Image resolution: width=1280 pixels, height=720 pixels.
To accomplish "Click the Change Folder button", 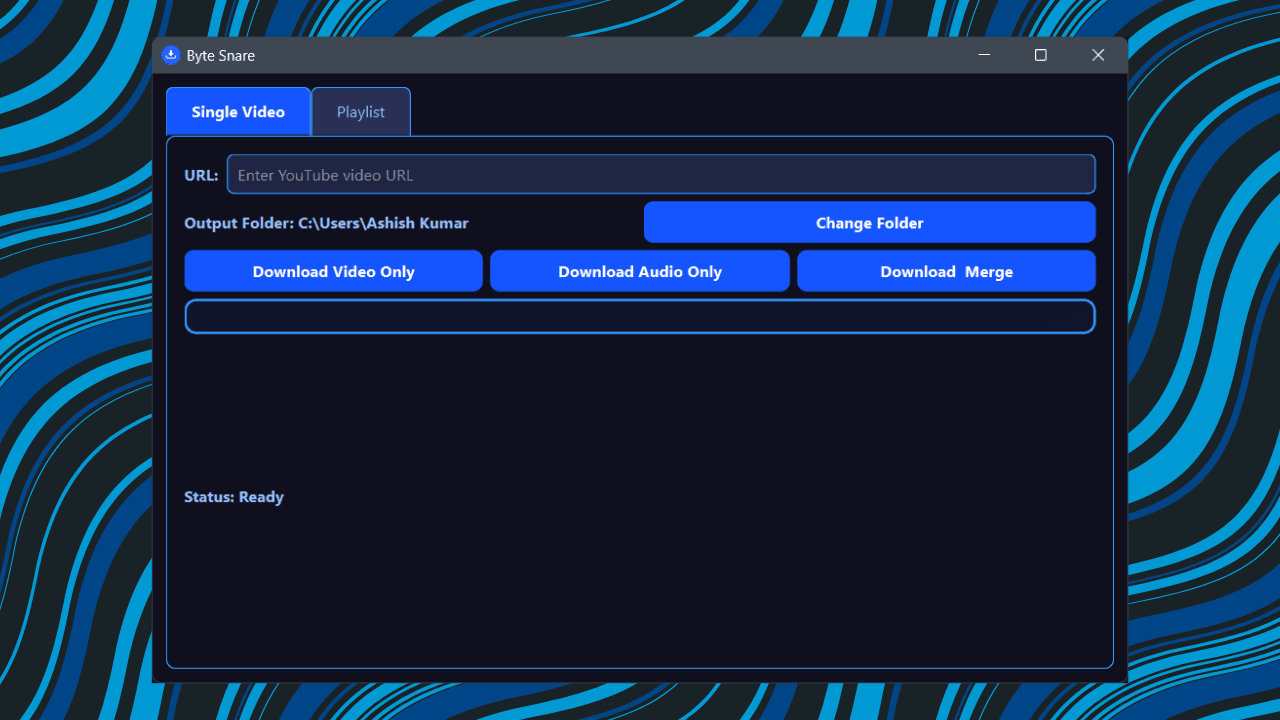I will [x=870, y=222].
